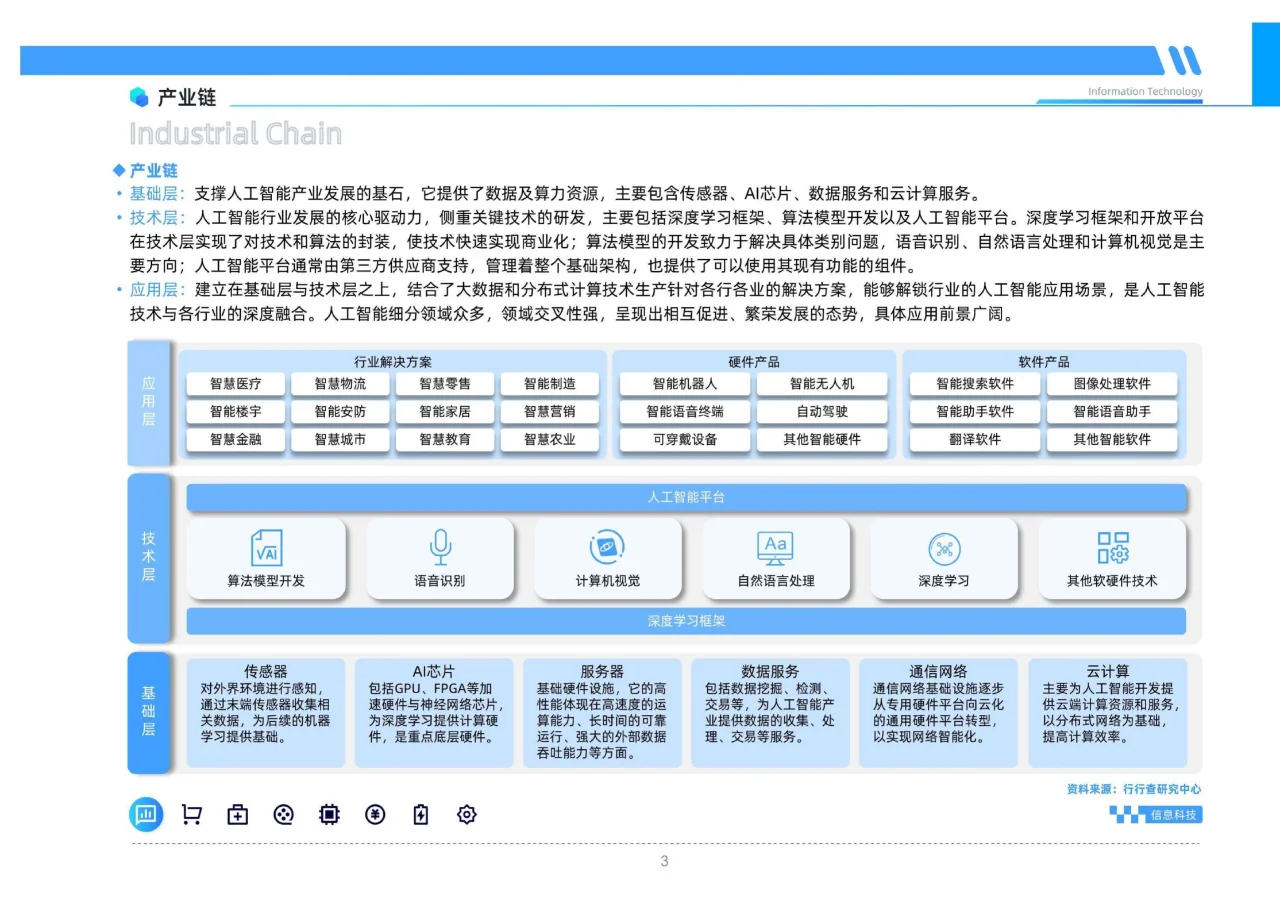Click the chip processor icon
This screenshot has height=905, width=1280.
[329, 815]
